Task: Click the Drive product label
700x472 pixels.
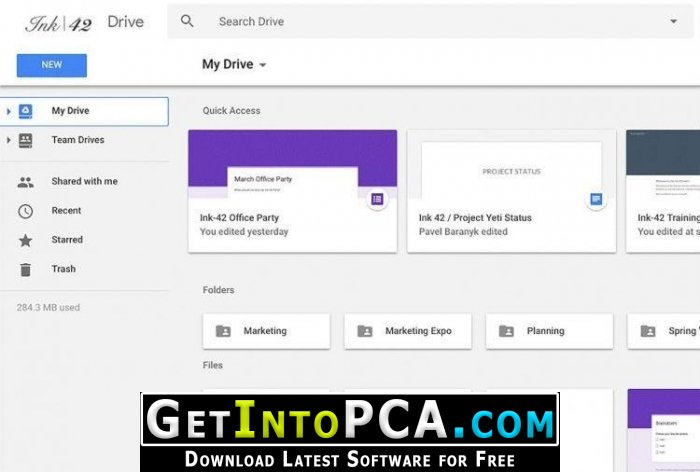Action: click(x=125, y=22)
